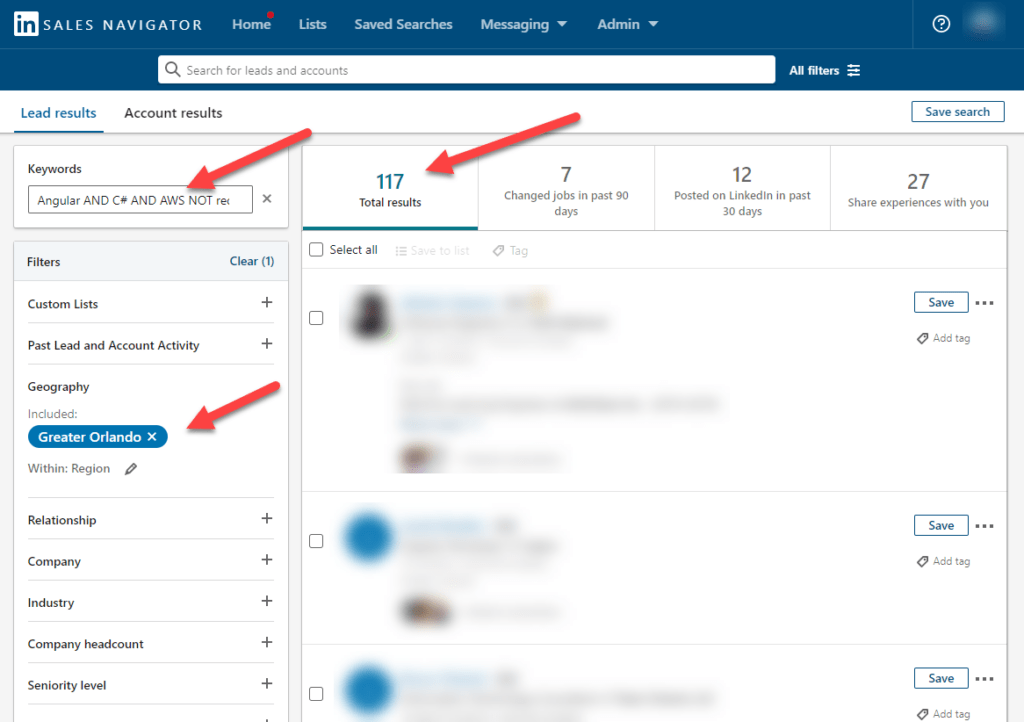Expand the Industry filter
The height and width of the screenshot is (722, 1024).
pos(266,601)
